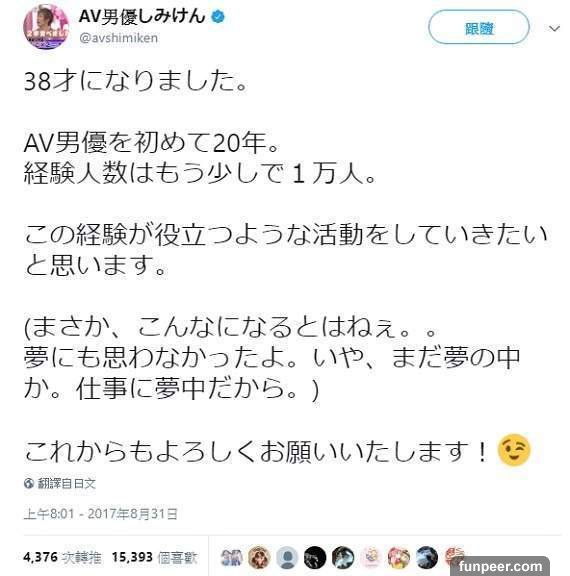Click the globe translate icon
570x576 pixels.
point(29,483)
